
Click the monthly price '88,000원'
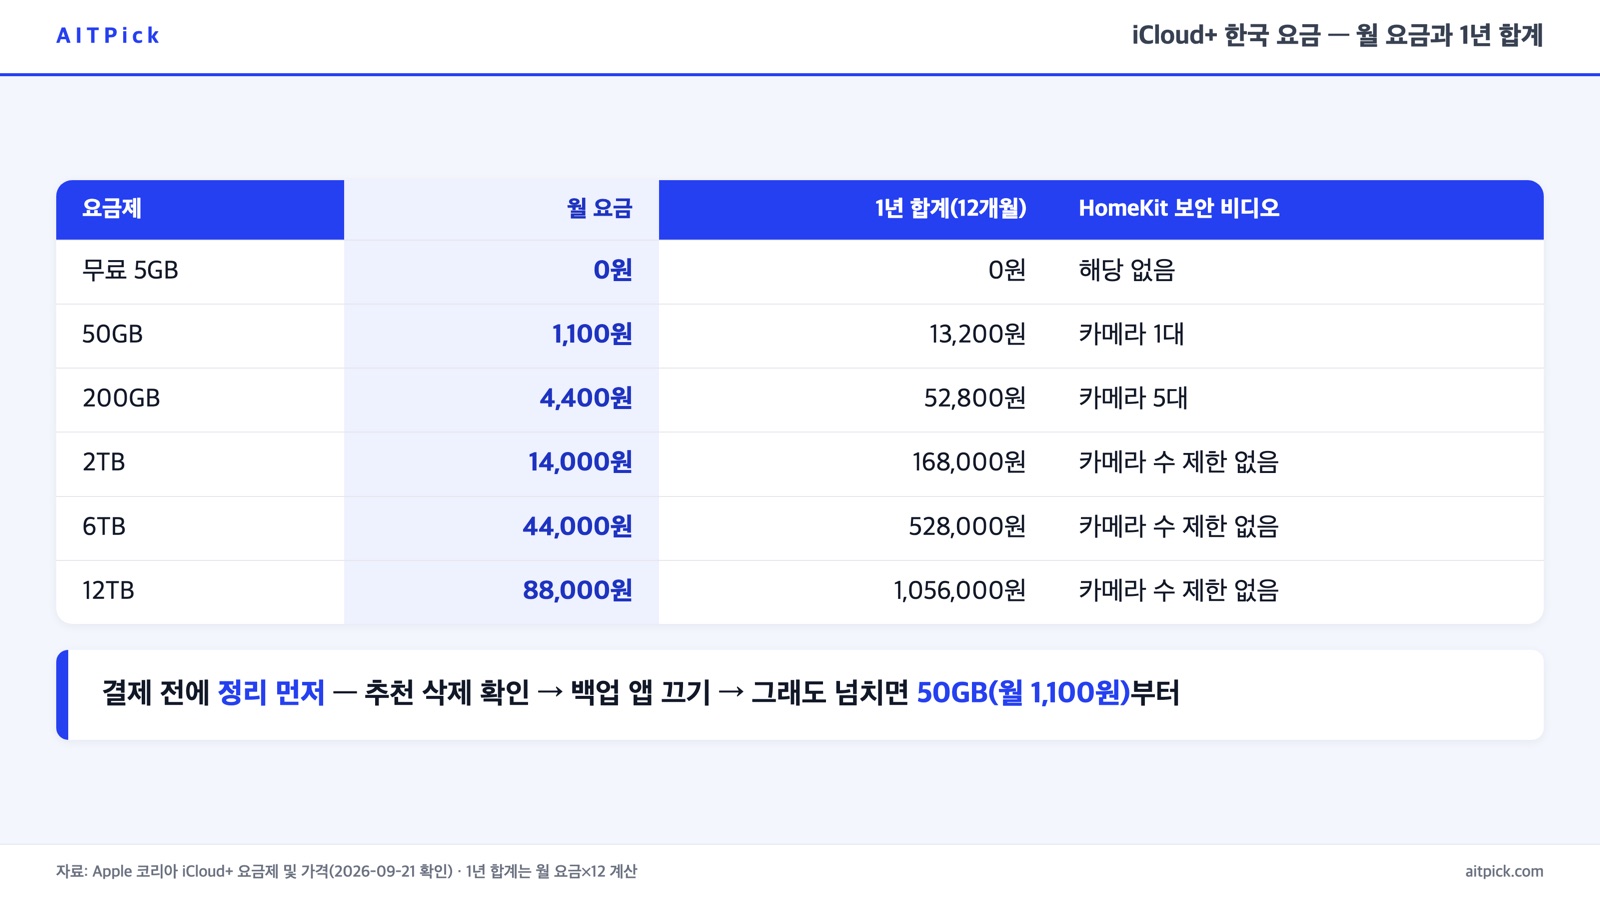coord(577,590)
